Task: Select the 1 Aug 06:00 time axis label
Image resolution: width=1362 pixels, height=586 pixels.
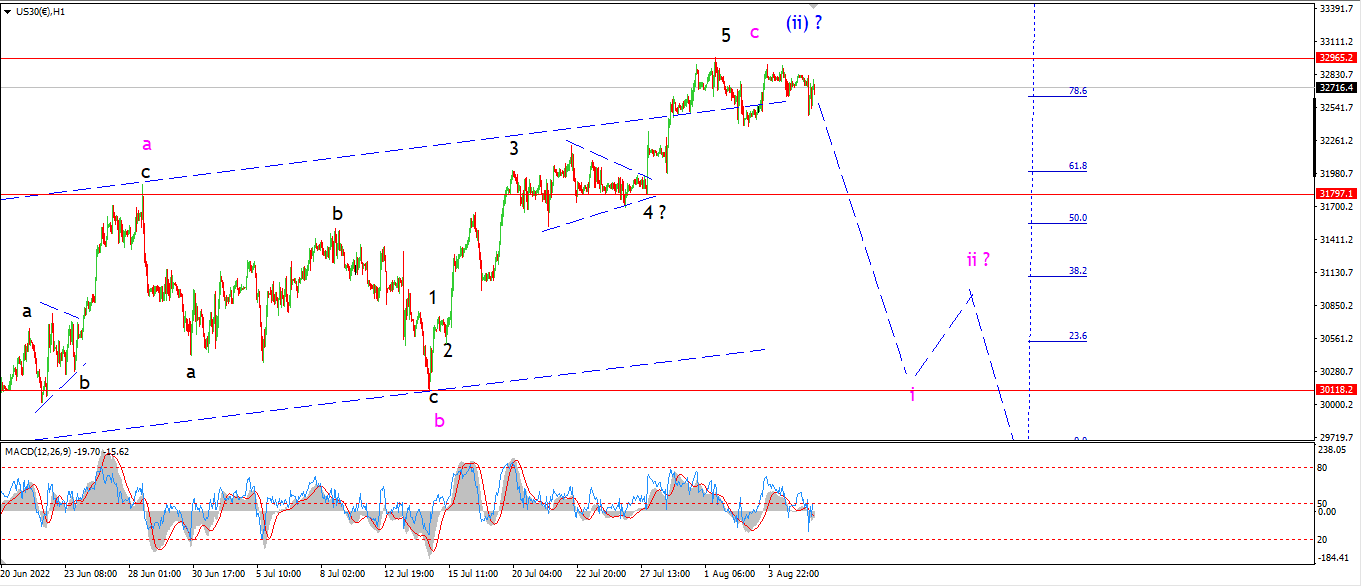Action: click(x=728, y=574)
